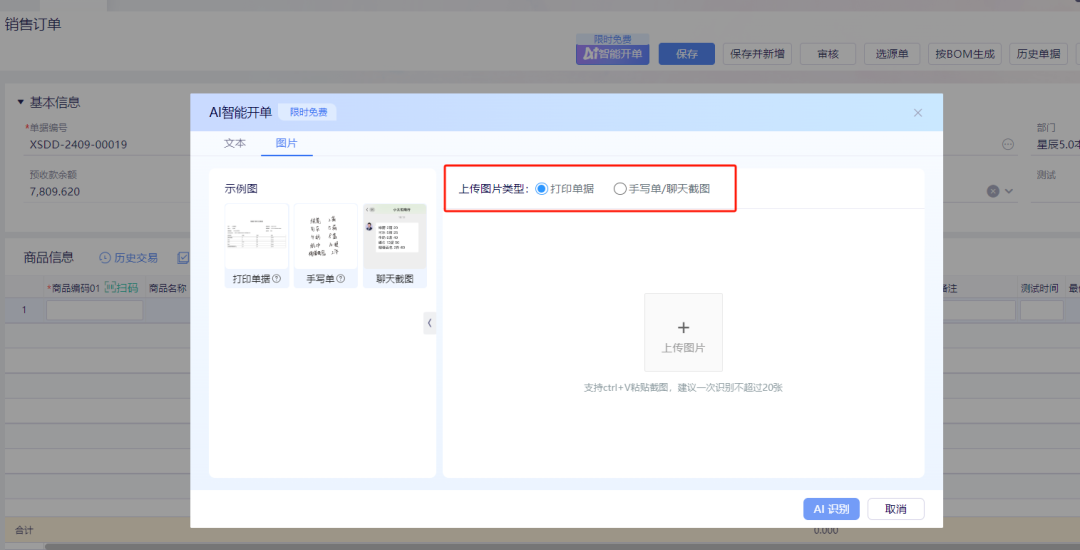This screenshot has width=1080, height=550.
Task: Click the 商品名称 column header
Action: 168,288
